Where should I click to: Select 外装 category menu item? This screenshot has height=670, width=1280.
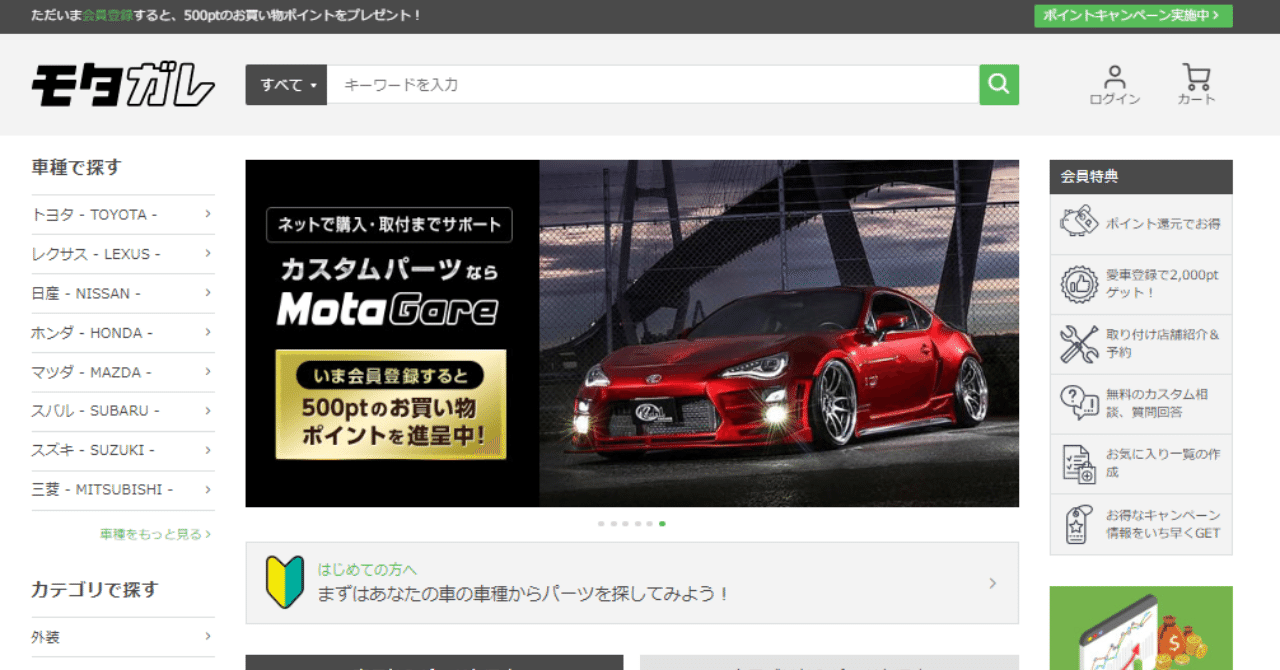click(x=123, y=637)
